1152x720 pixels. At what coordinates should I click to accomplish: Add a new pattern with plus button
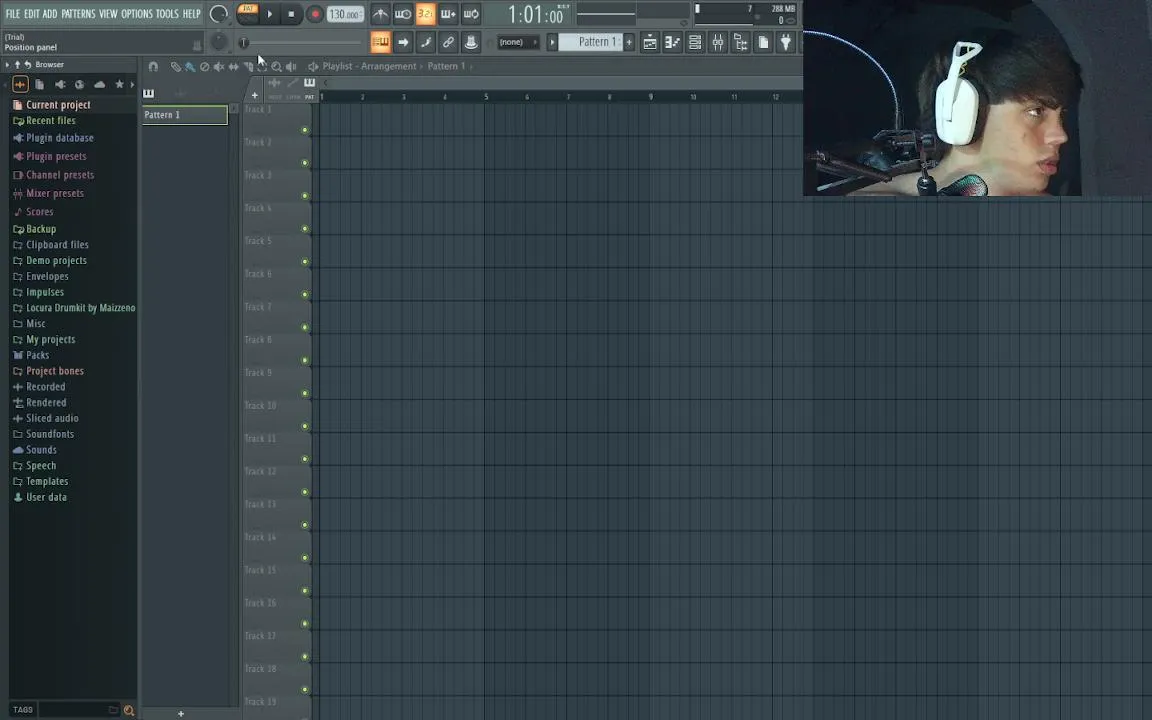629,42
